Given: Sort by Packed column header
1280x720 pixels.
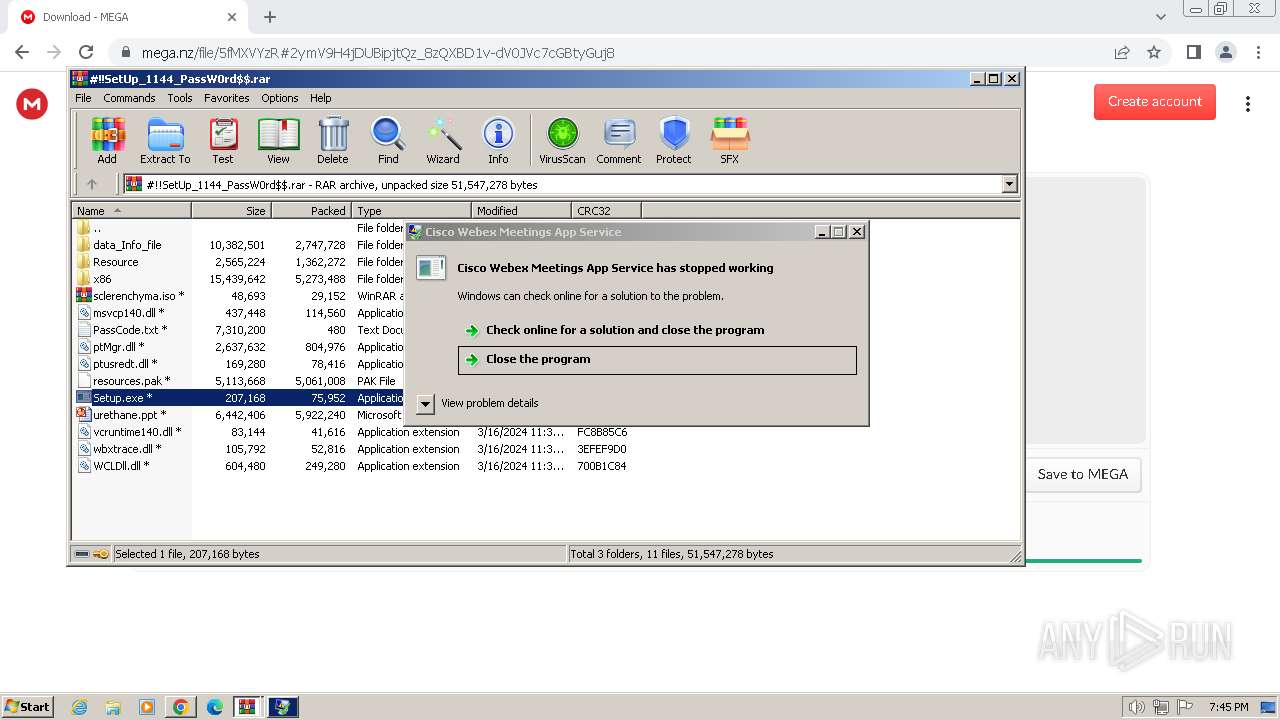Looking at the screenshot, I should (311, 210).
